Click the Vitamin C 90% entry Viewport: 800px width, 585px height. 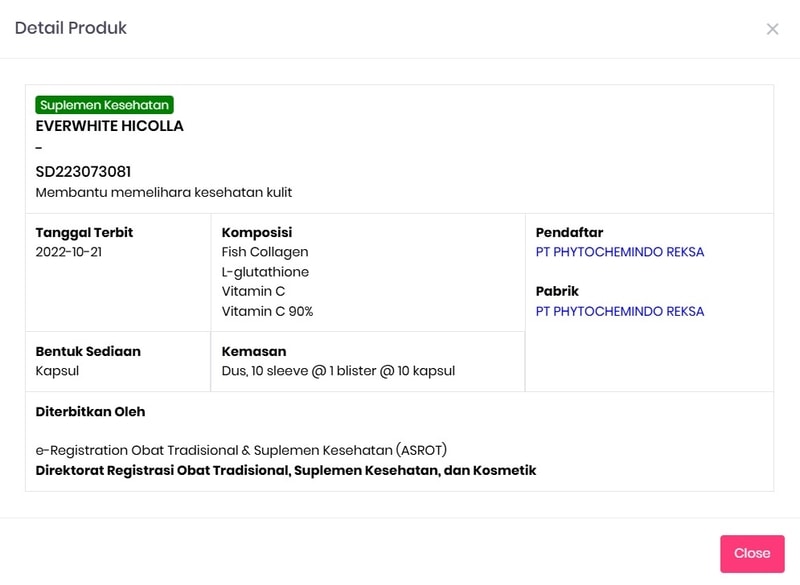click(267, 311)
